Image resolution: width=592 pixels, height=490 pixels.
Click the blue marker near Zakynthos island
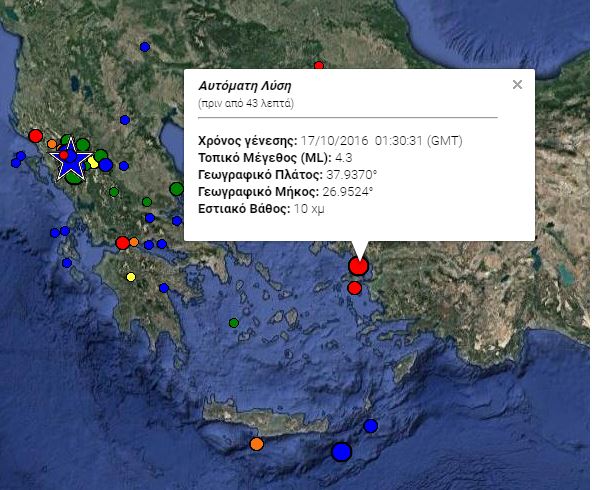(x=67, y=263)
